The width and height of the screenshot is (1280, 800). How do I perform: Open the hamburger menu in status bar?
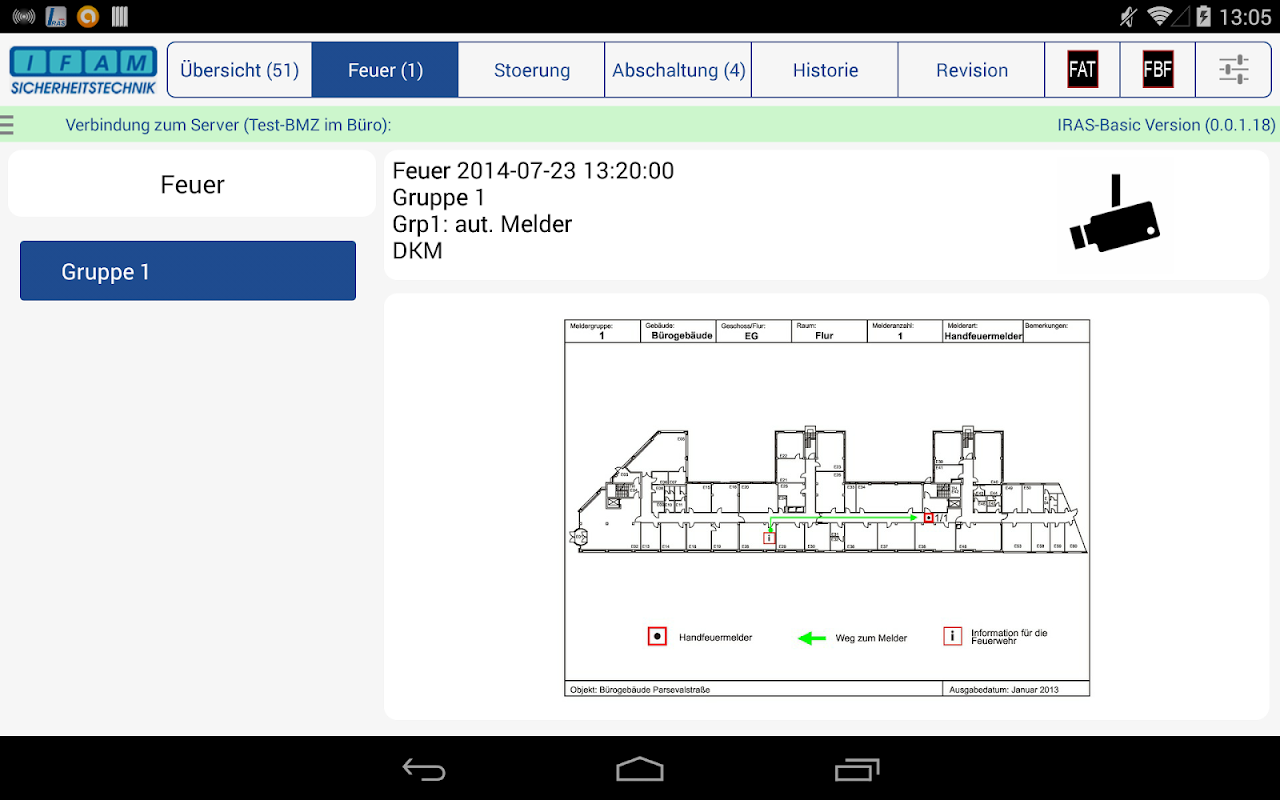pyautogui.click(x=7, y=125)
